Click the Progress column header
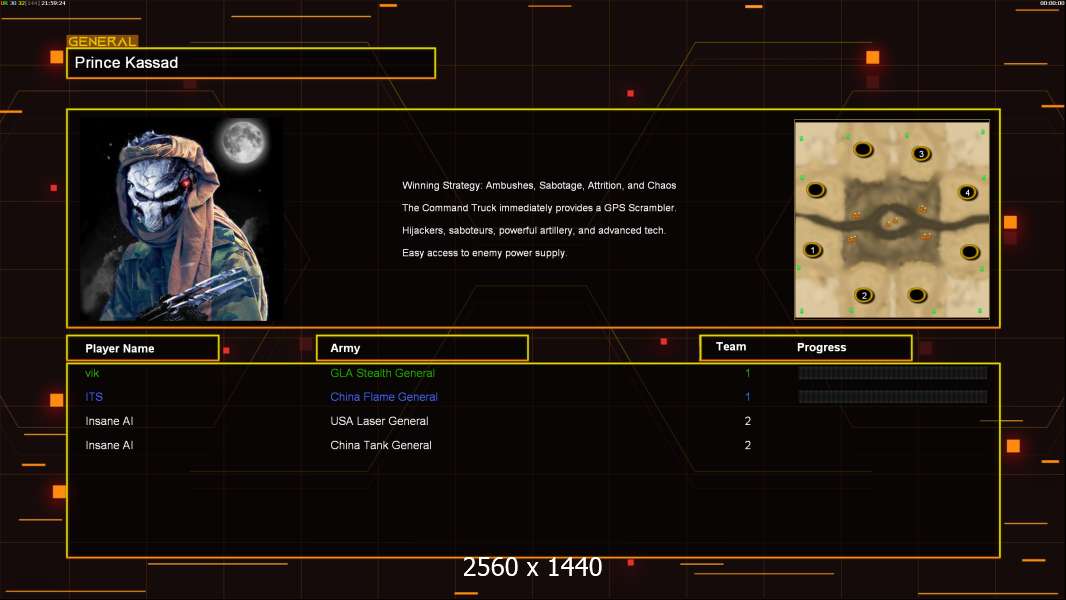This screenshot has height=600, width=1066. click(x=821, y=347)
